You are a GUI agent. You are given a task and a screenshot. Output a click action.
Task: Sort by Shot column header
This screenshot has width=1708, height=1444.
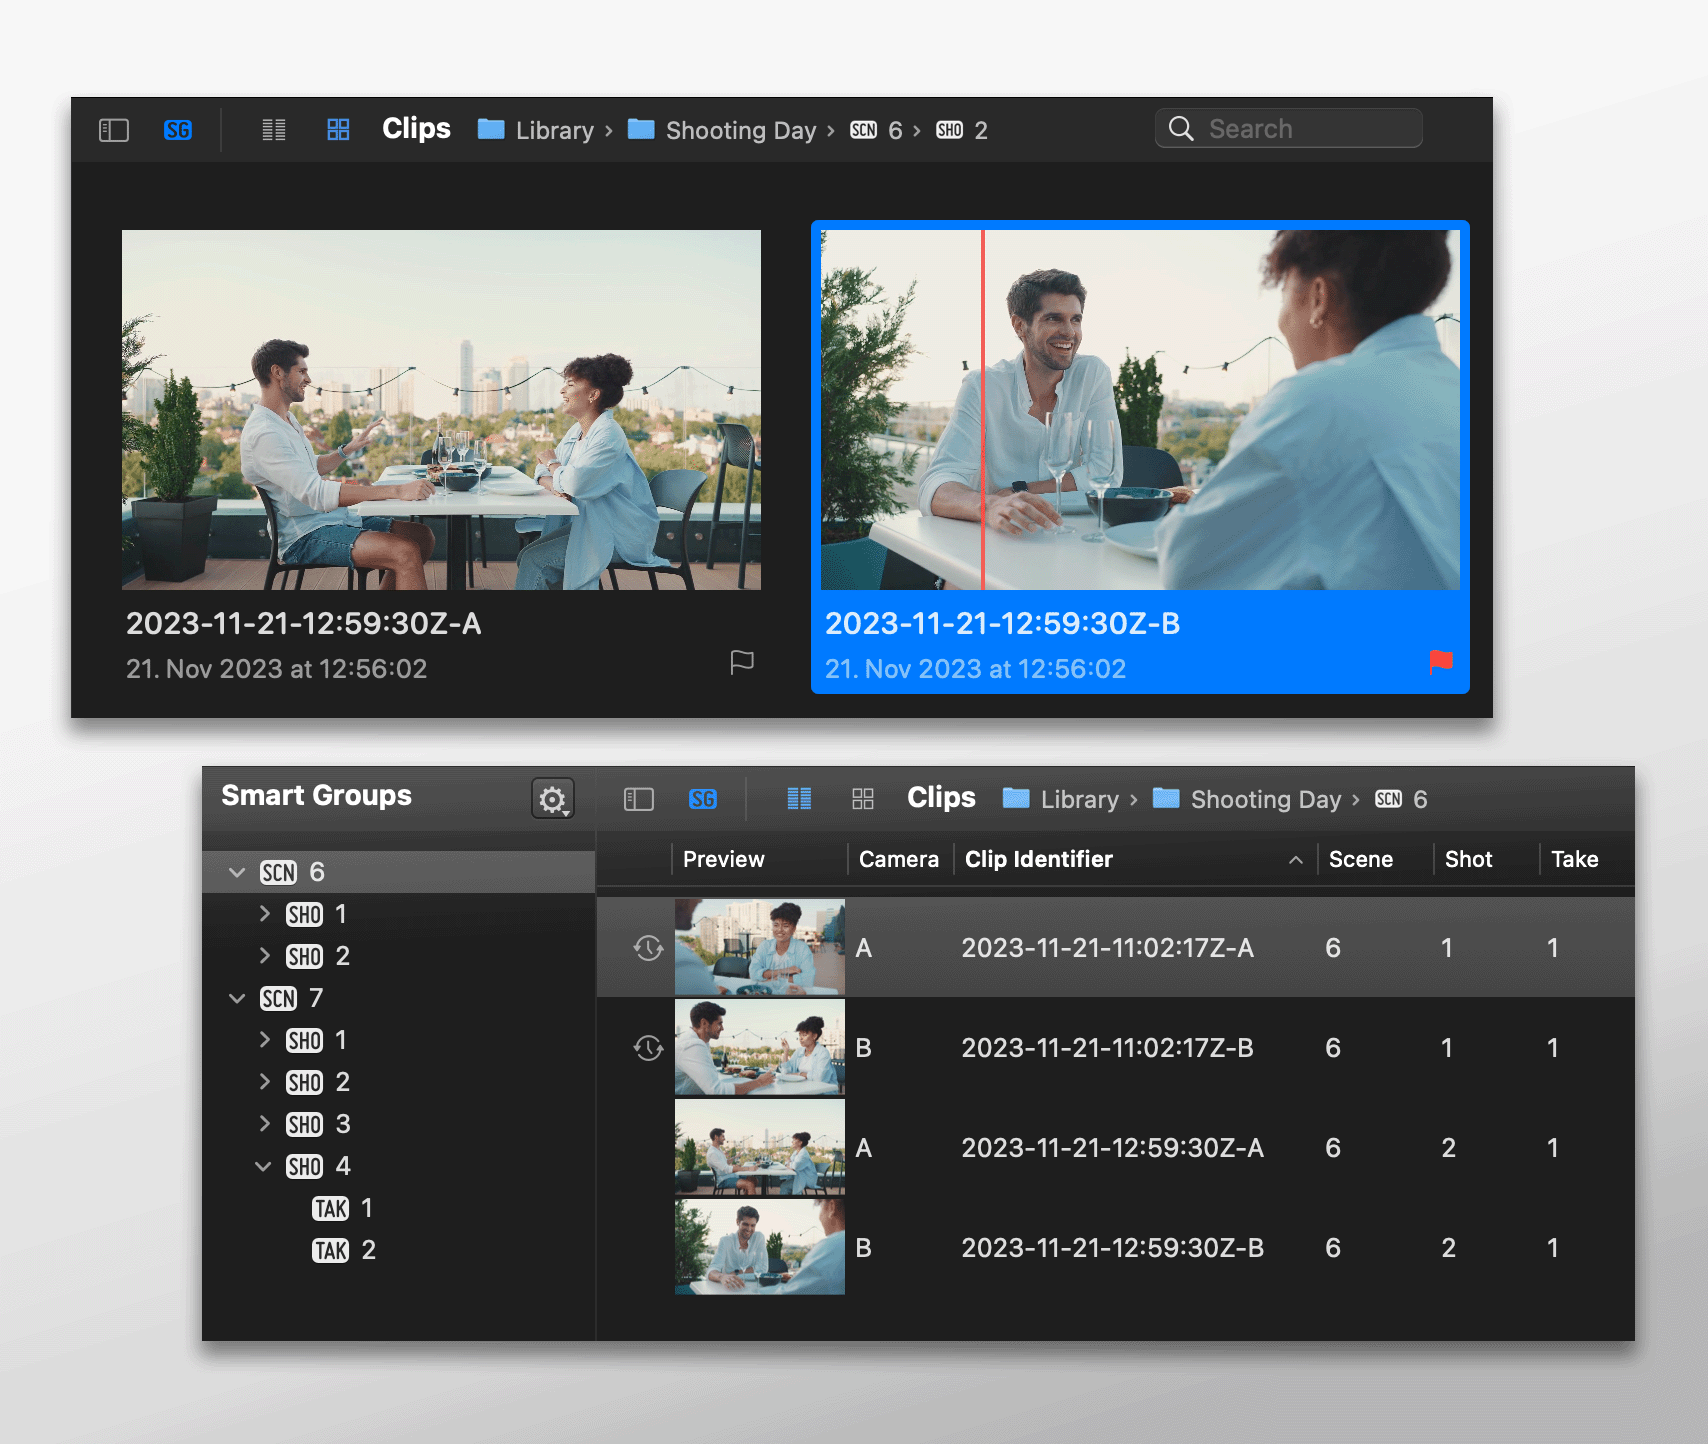[1468, 859]
